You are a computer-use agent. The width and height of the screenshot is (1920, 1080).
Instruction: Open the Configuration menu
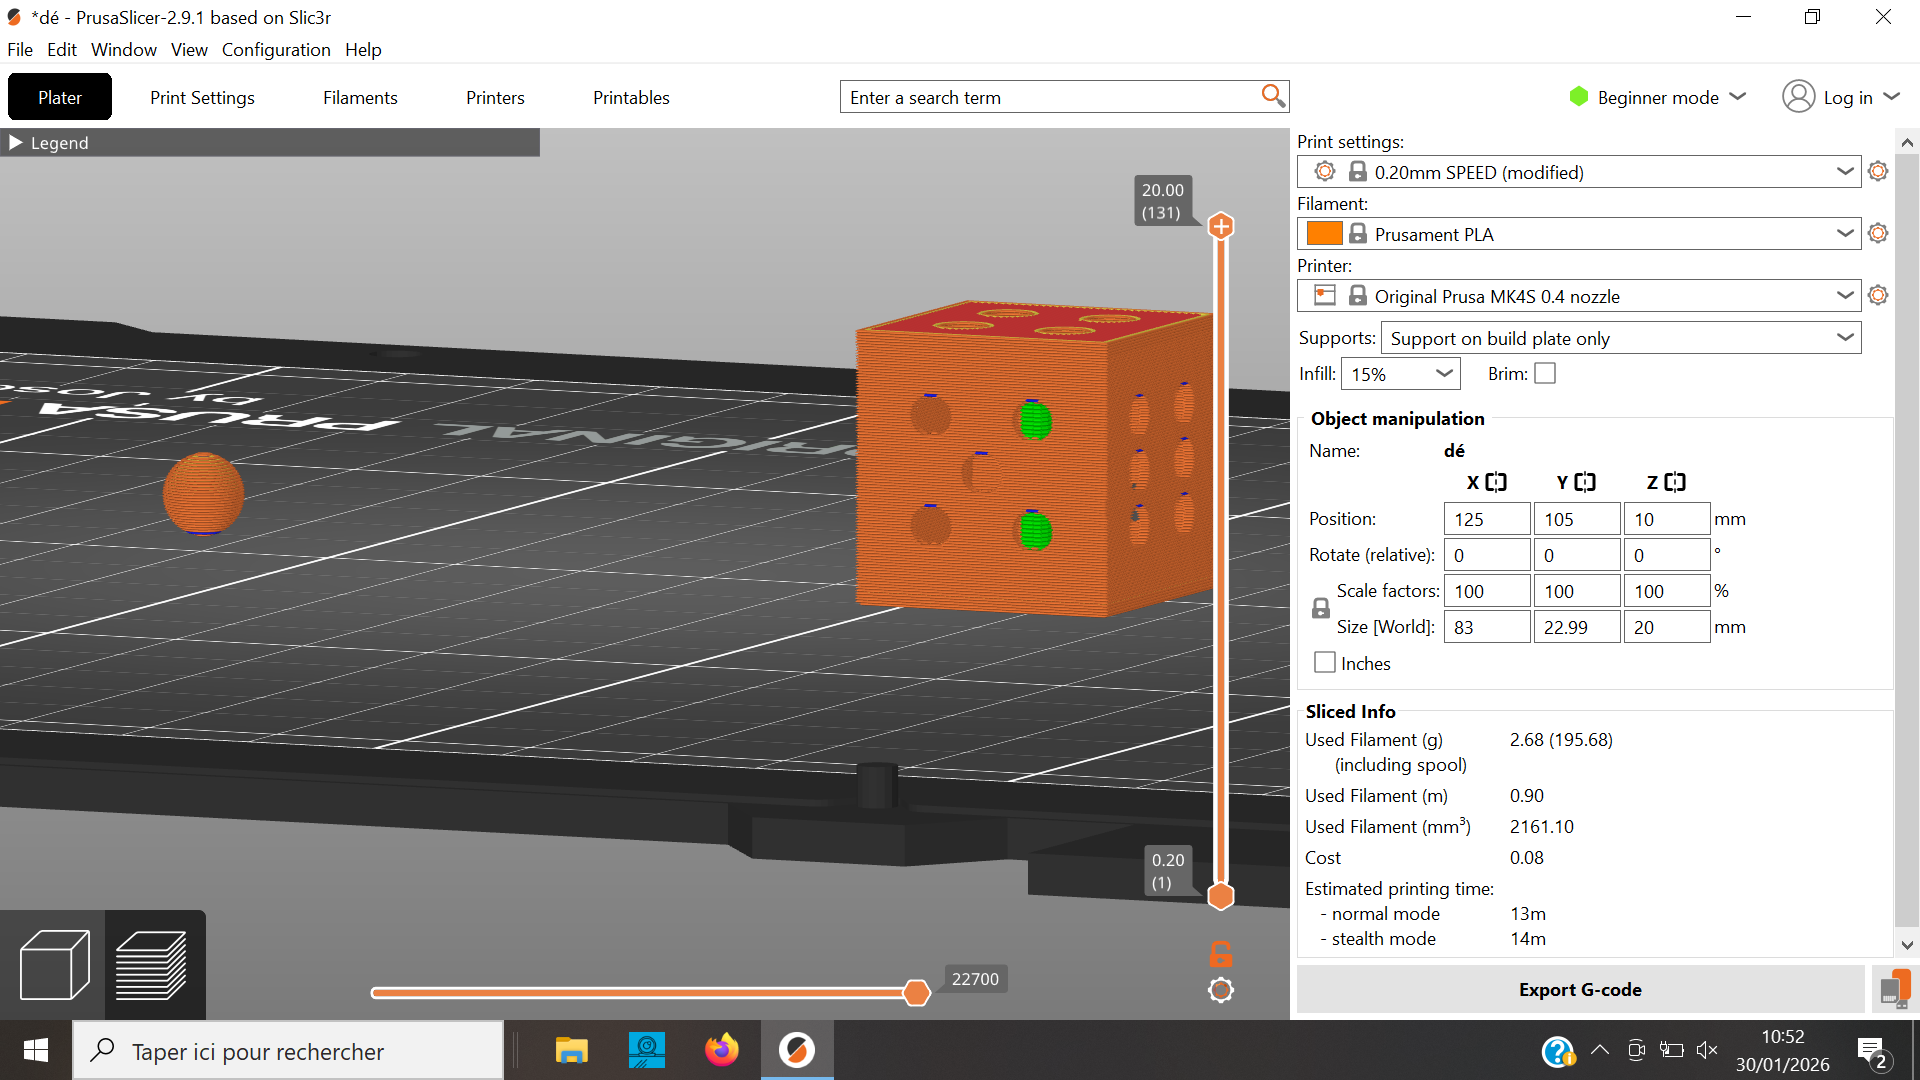(276, 50)
